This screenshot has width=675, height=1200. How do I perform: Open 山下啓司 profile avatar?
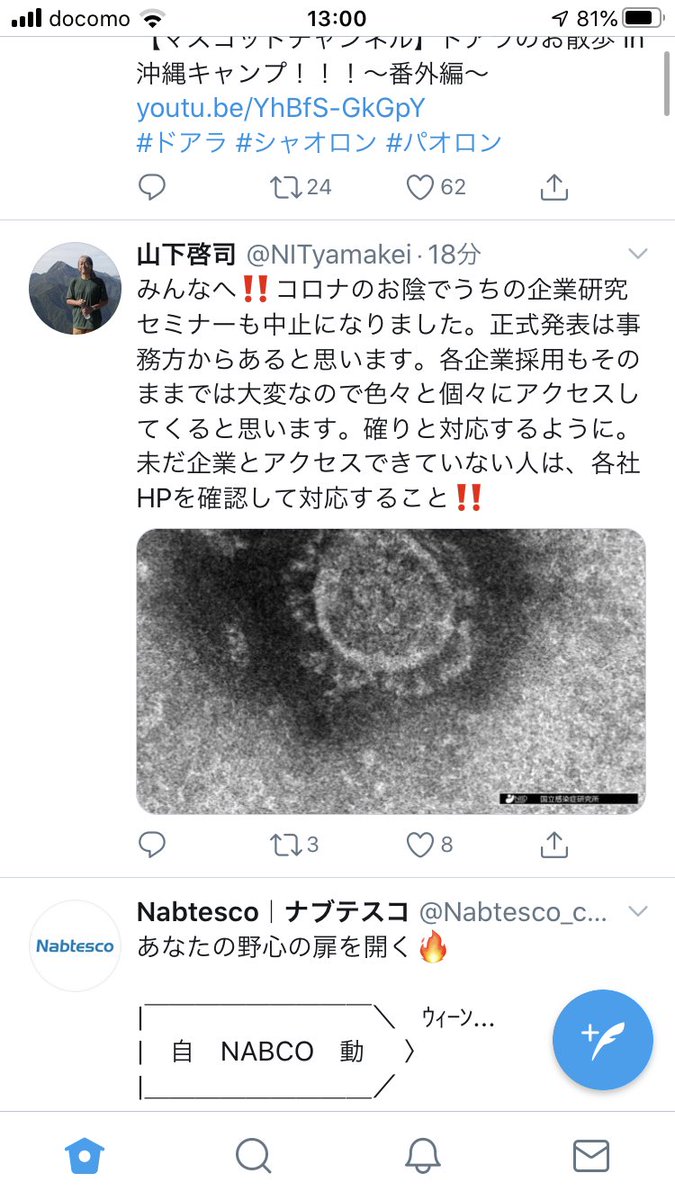tap(76, 288)
